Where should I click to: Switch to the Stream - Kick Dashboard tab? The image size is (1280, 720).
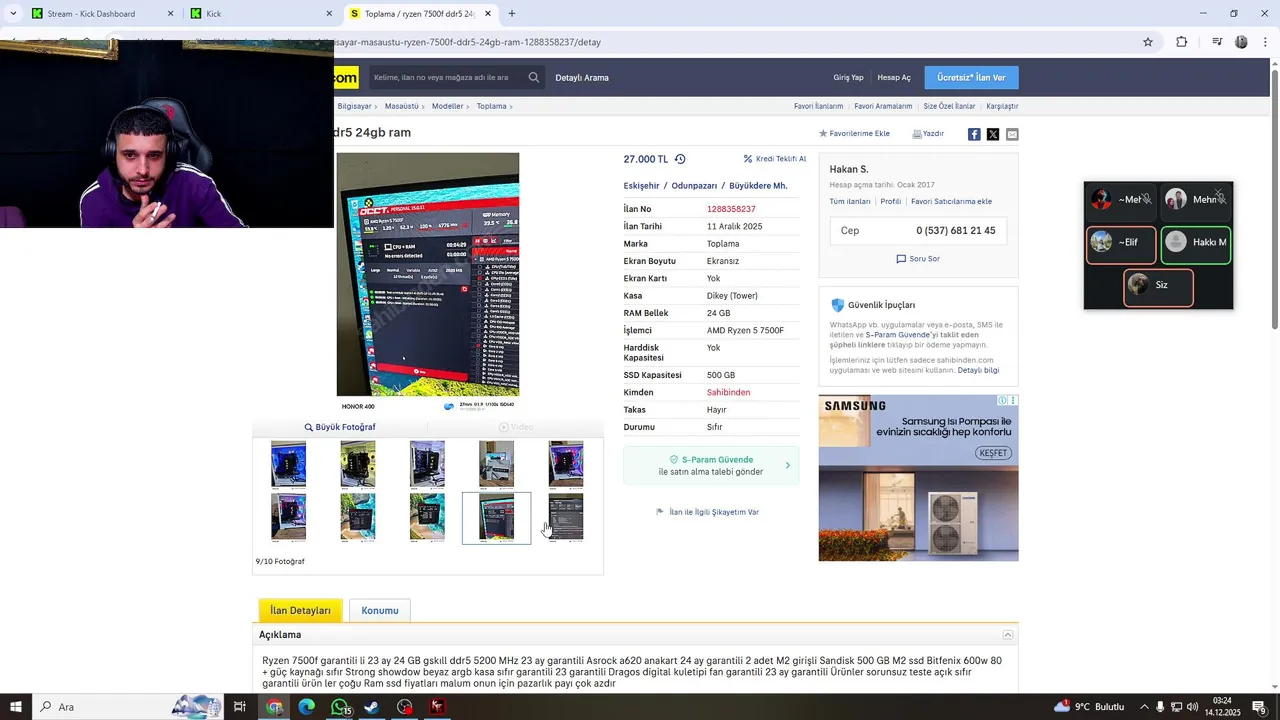[x=91, y=14]
